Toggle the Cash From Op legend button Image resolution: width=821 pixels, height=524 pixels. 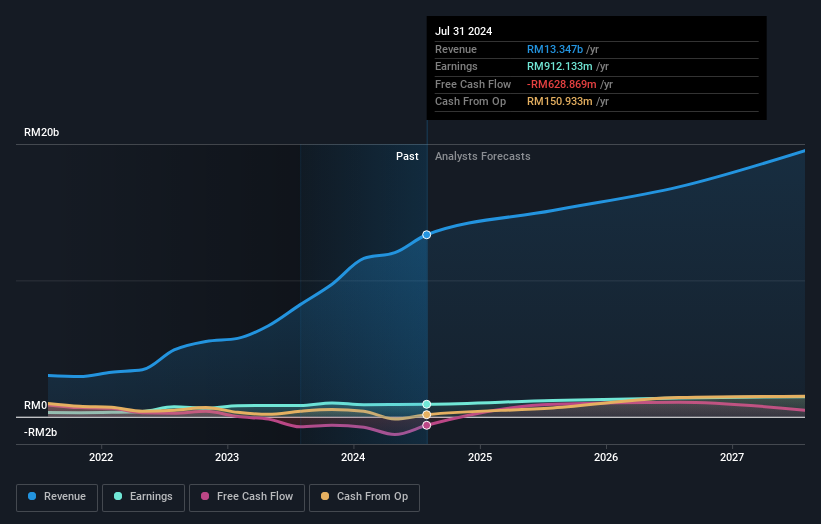(x=364, y=497)
